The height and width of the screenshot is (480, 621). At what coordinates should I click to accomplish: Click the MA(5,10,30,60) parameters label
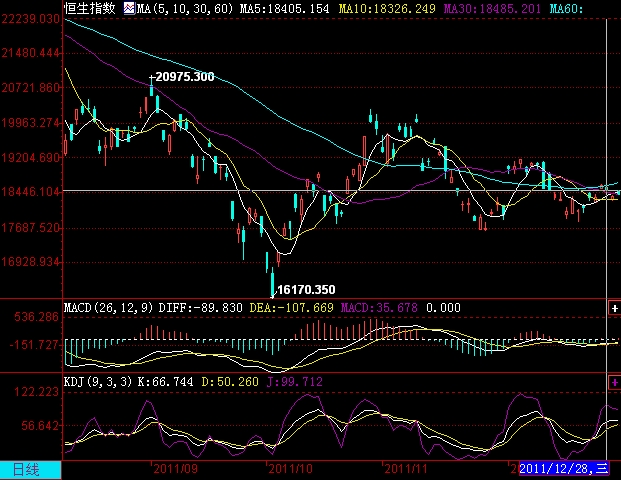pos(185,8)
